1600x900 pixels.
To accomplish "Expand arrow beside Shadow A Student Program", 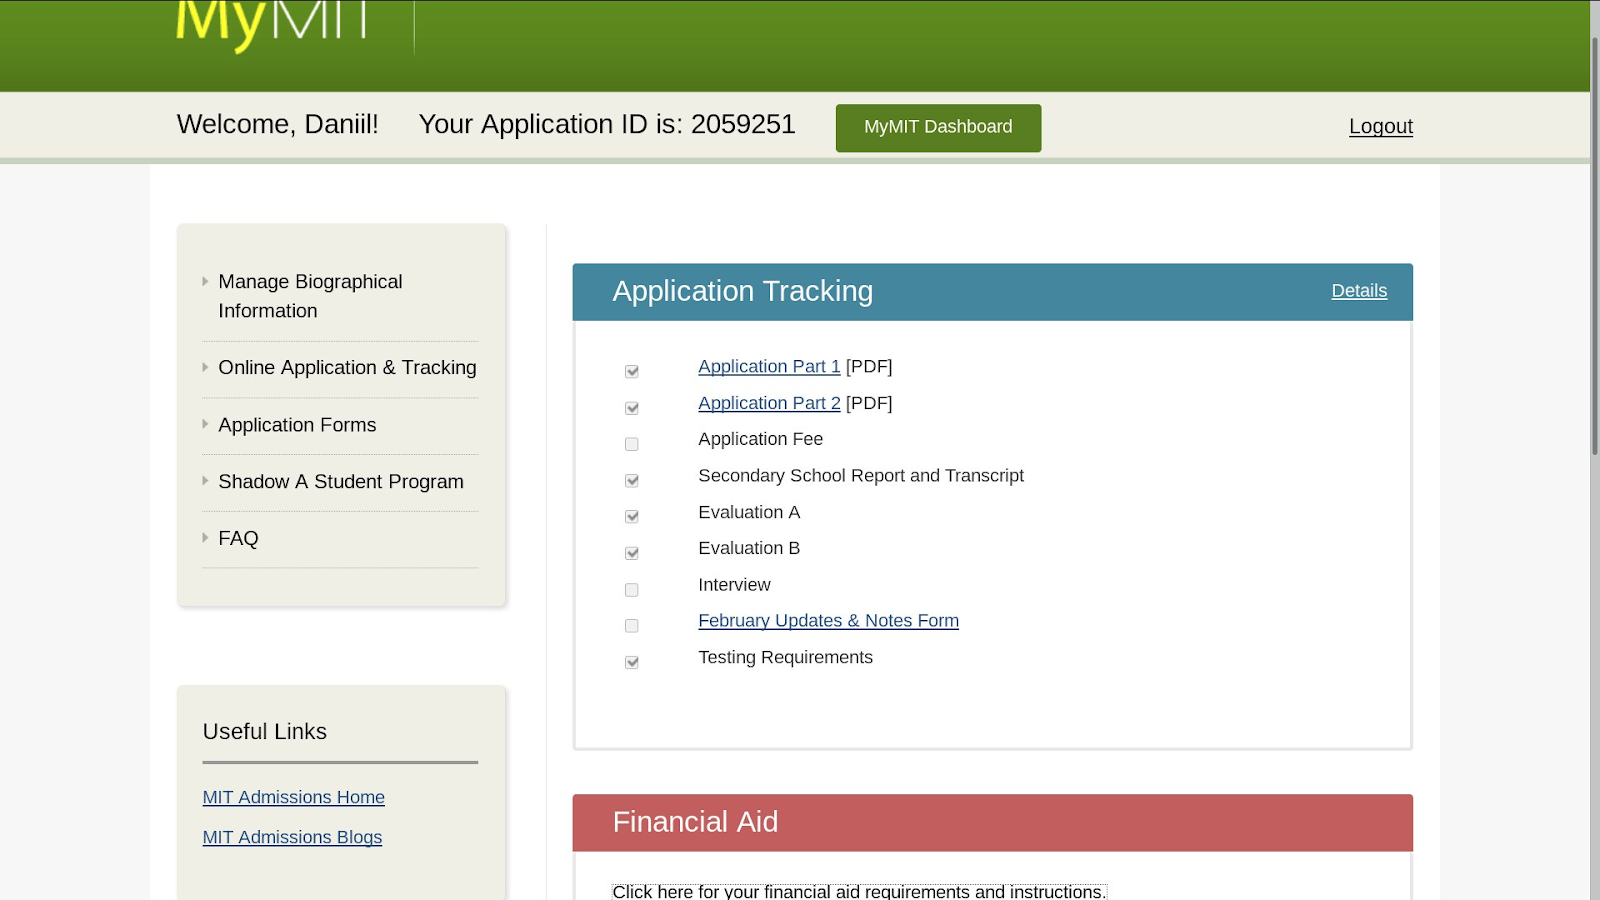I will click(205, 481).
